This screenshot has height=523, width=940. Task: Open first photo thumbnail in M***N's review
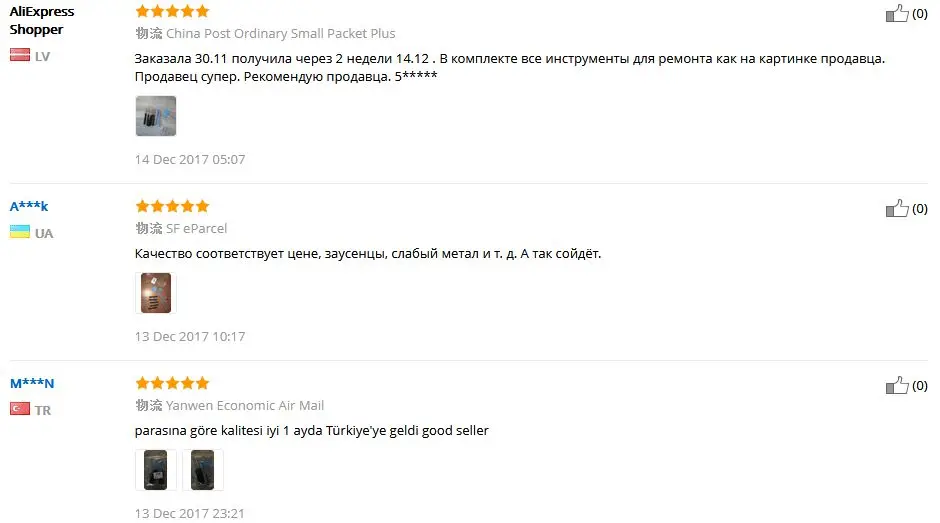click(x=156, y=470)
